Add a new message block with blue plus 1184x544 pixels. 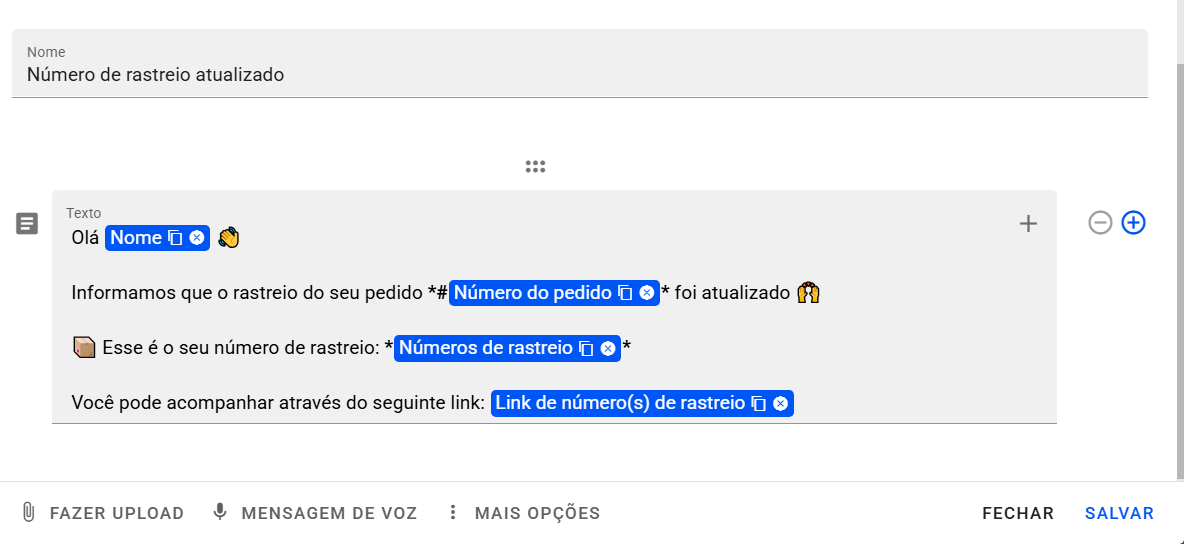[1133, 223]
